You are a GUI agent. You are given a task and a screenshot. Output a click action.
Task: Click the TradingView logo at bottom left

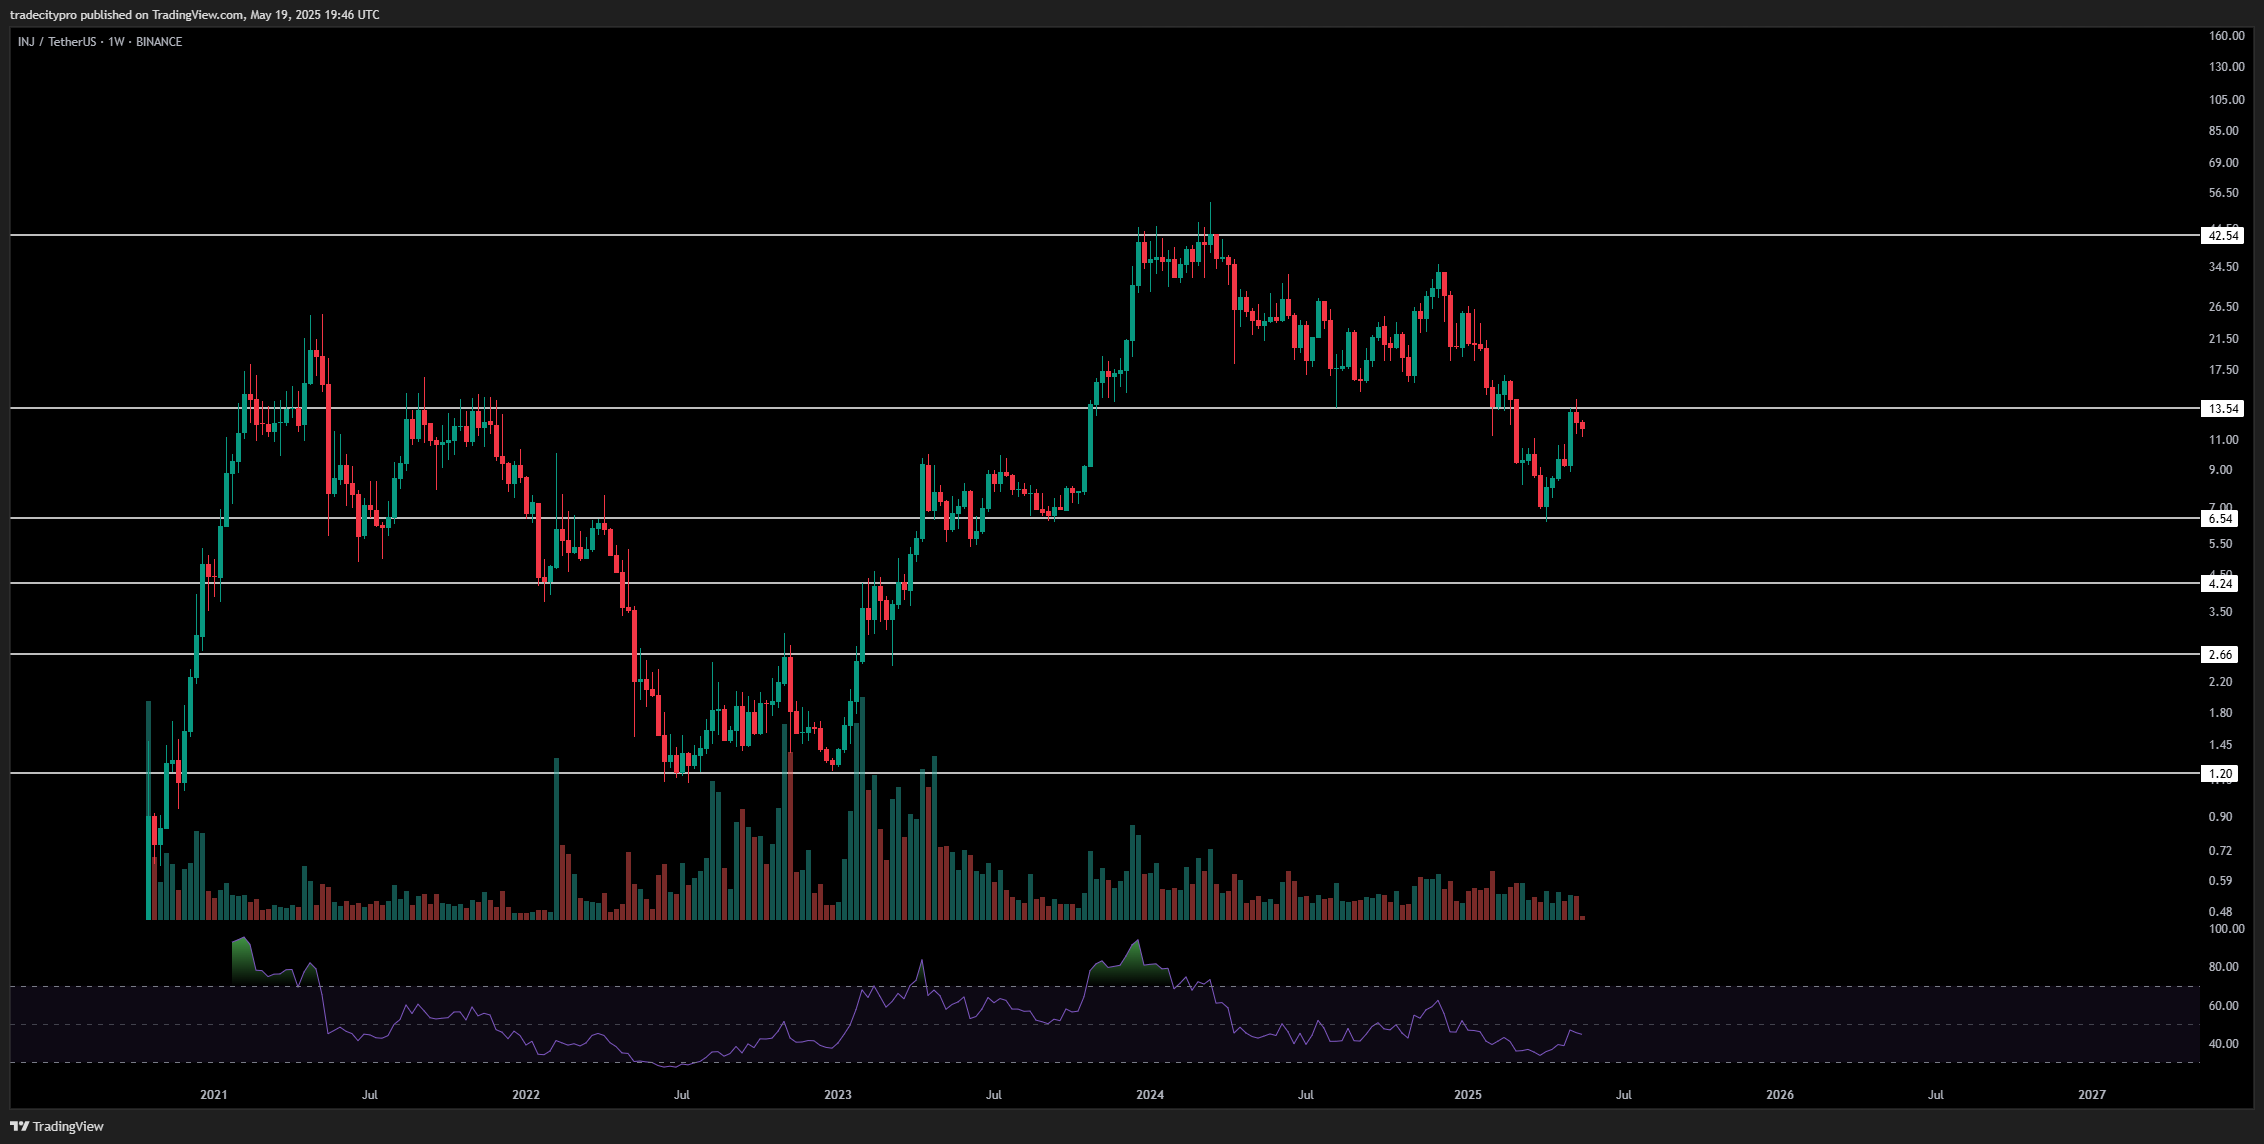(57, 1126)
